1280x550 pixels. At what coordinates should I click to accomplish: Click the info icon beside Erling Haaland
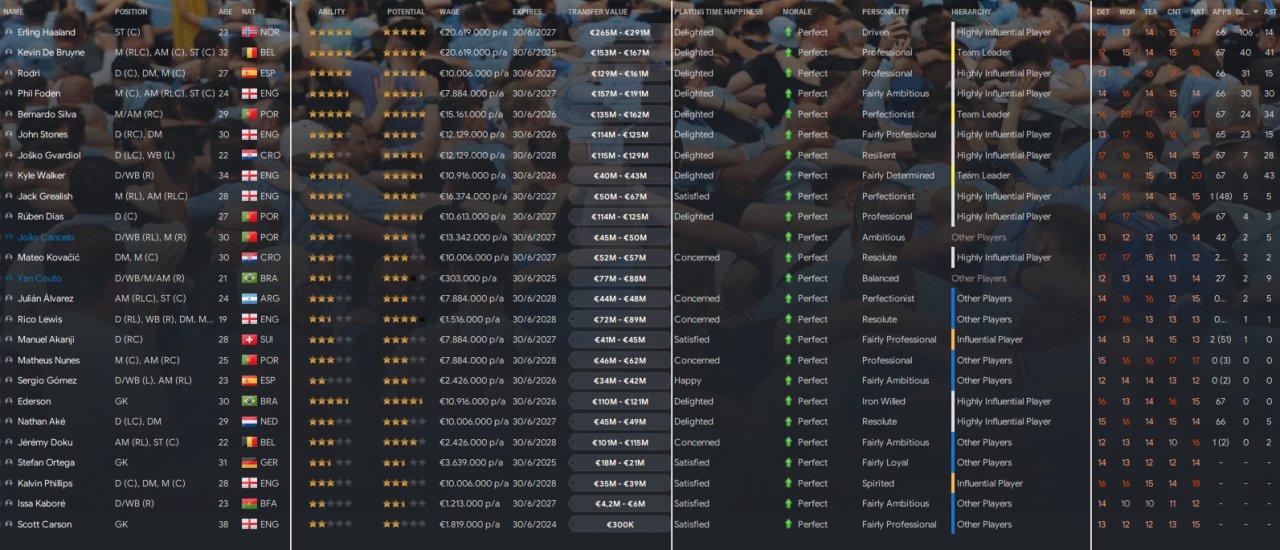9,32
